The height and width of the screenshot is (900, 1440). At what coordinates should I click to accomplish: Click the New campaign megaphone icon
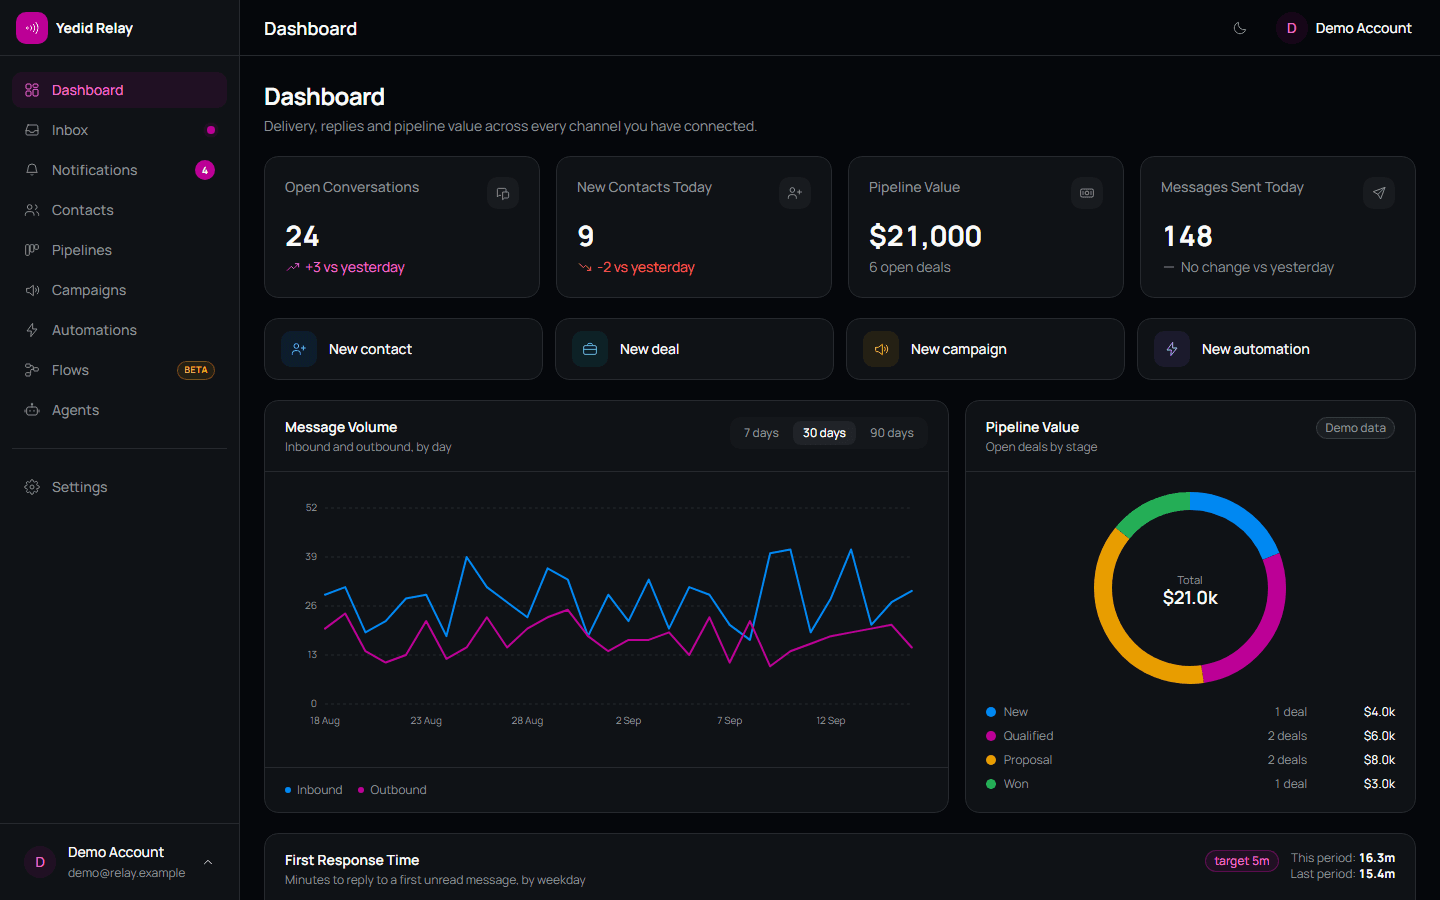[x=881, y=349]
